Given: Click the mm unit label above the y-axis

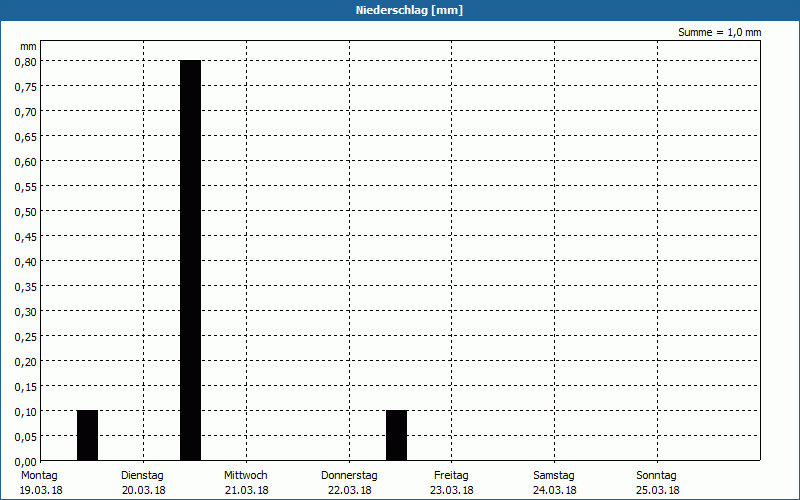Looking at the screenshot, I should point(28,46).
